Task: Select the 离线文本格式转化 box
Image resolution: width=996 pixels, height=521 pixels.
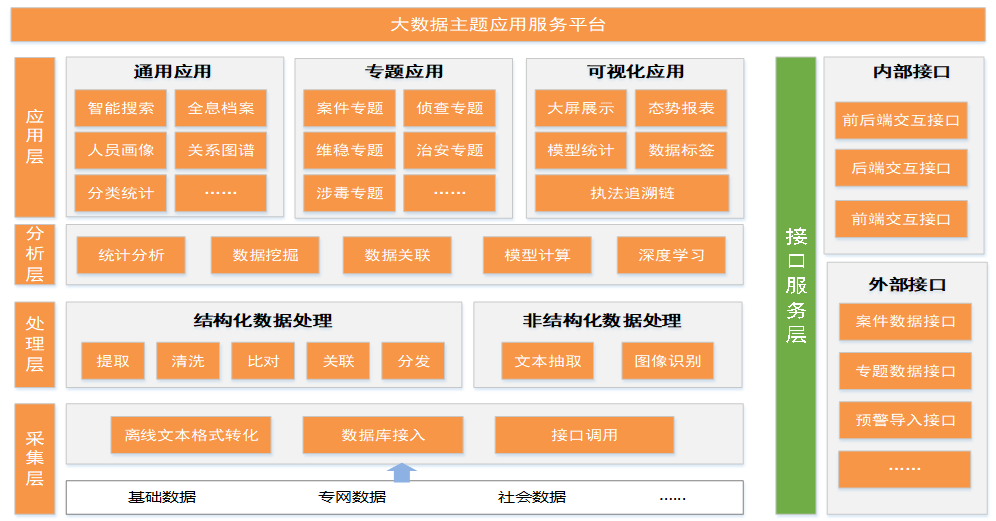Action: click(x=192, y=435)
